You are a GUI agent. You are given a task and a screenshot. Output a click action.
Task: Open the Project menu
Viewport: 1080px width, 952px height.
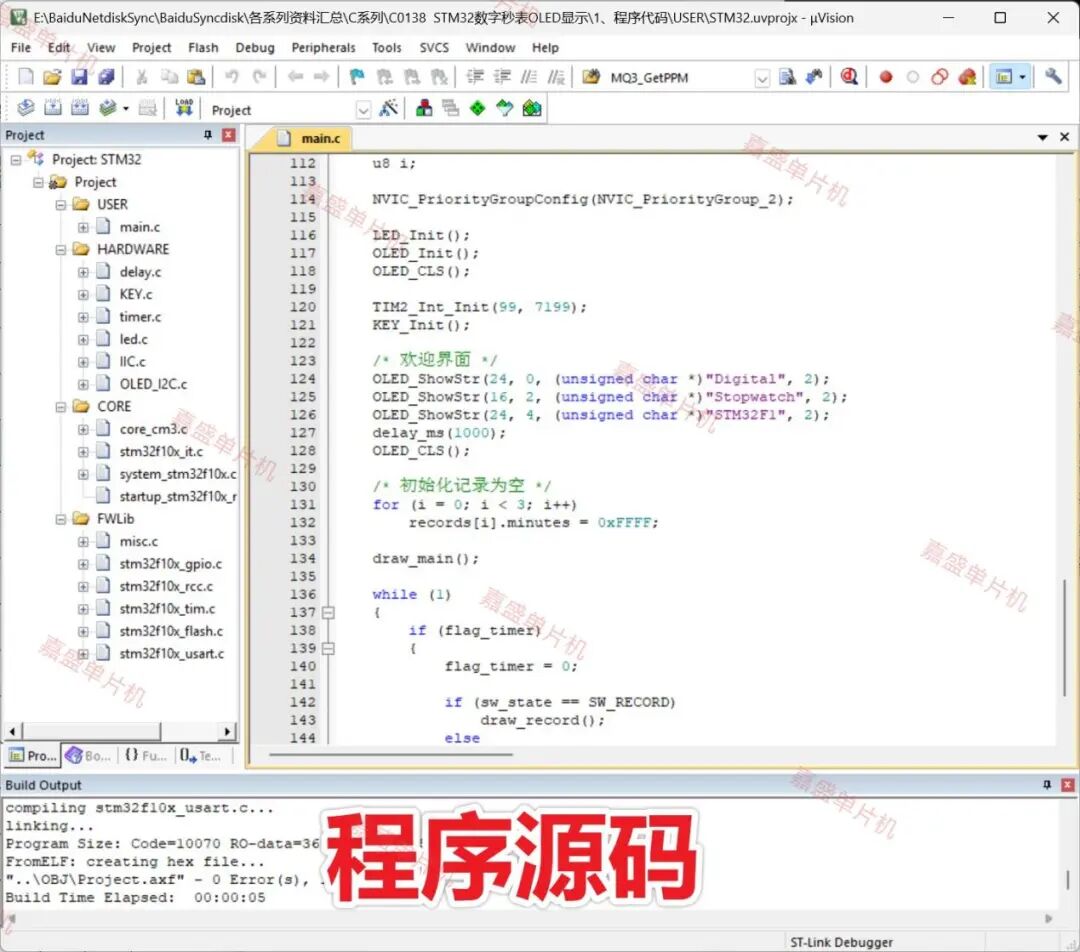[152, 48]
